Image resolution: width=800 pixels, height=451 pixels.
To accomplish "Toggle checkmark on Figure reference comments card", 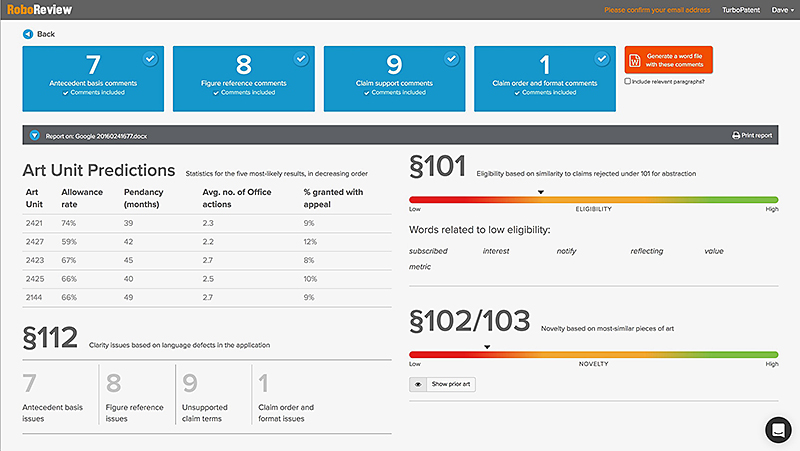I will pyautogui.click(x=300, y=59).
